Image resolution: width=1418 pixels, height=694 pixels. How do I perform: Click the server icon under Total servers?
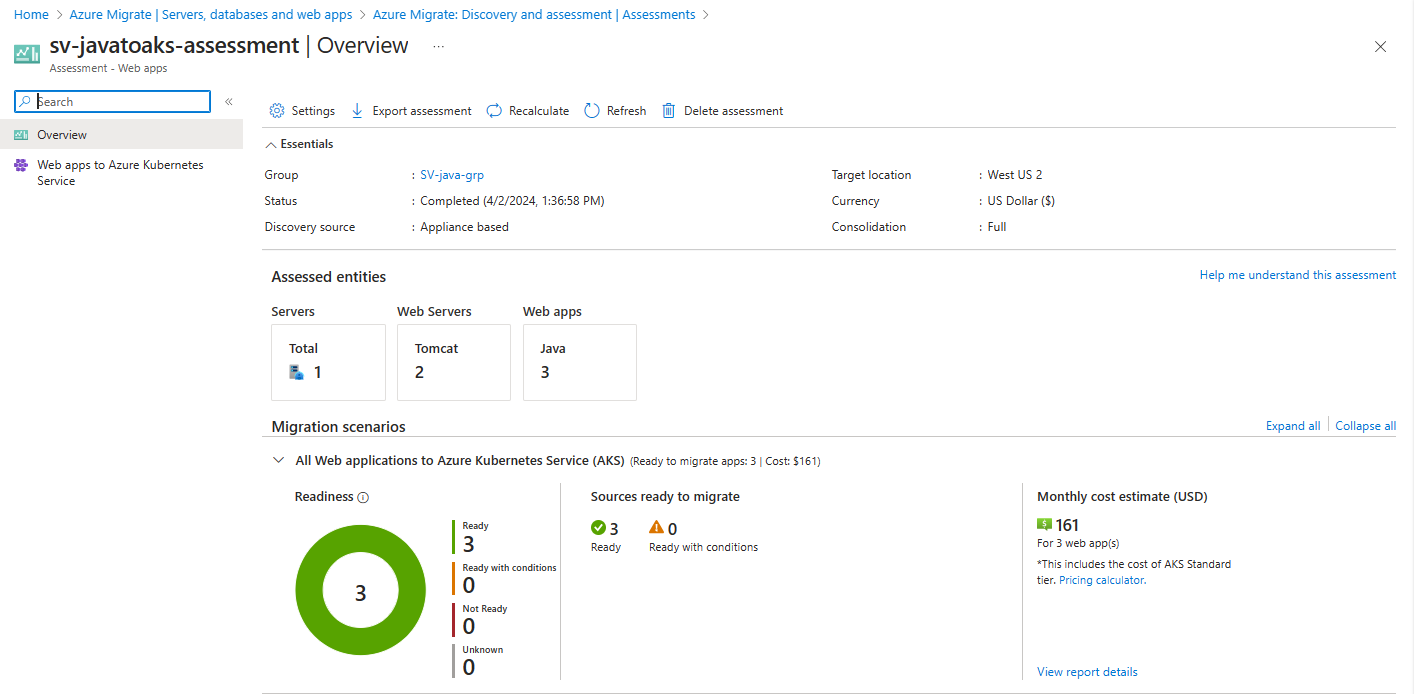coord(295,372)
